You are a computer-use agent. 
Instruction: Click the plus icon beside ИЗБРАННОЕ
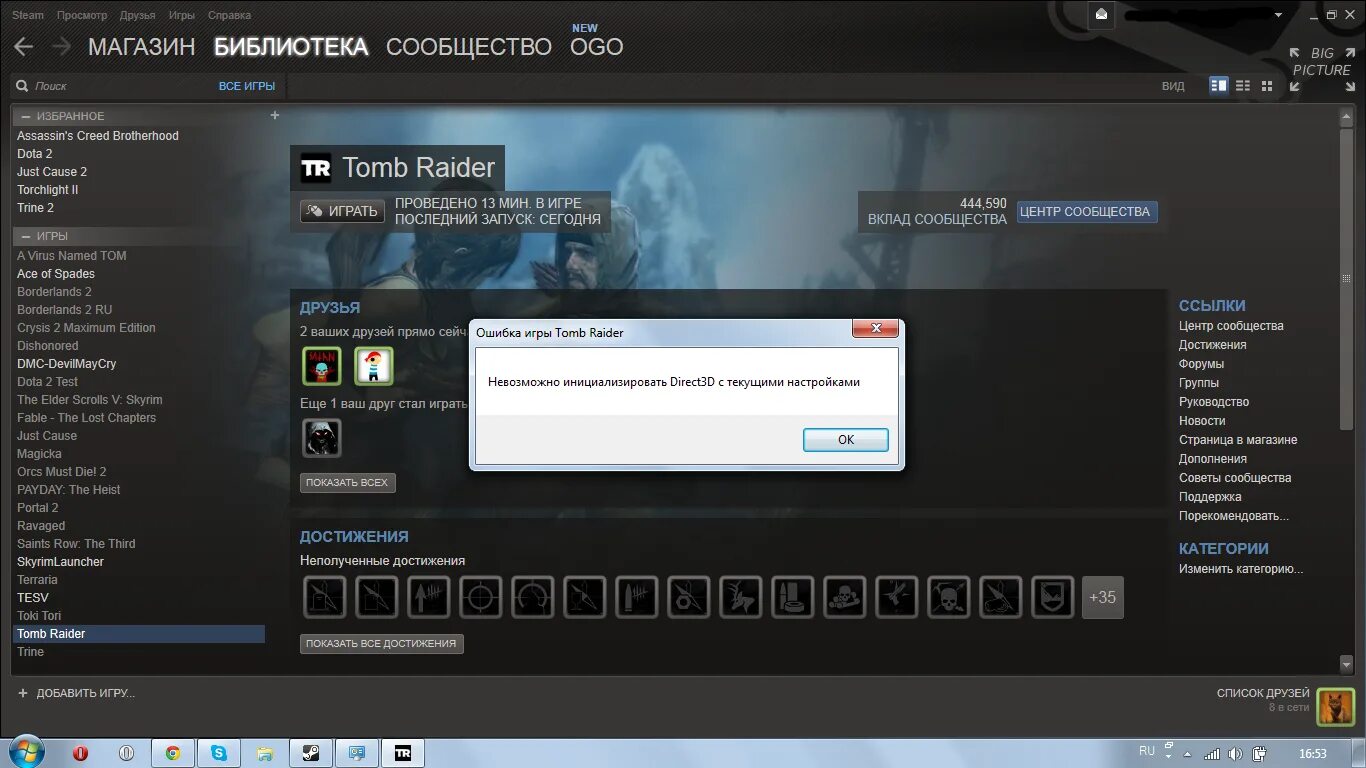(275, 115)
